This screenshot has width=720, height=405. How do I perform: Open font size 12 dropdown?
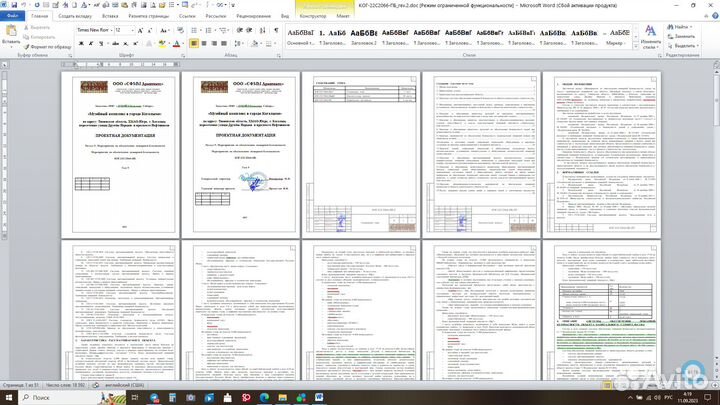click(132, 30)
